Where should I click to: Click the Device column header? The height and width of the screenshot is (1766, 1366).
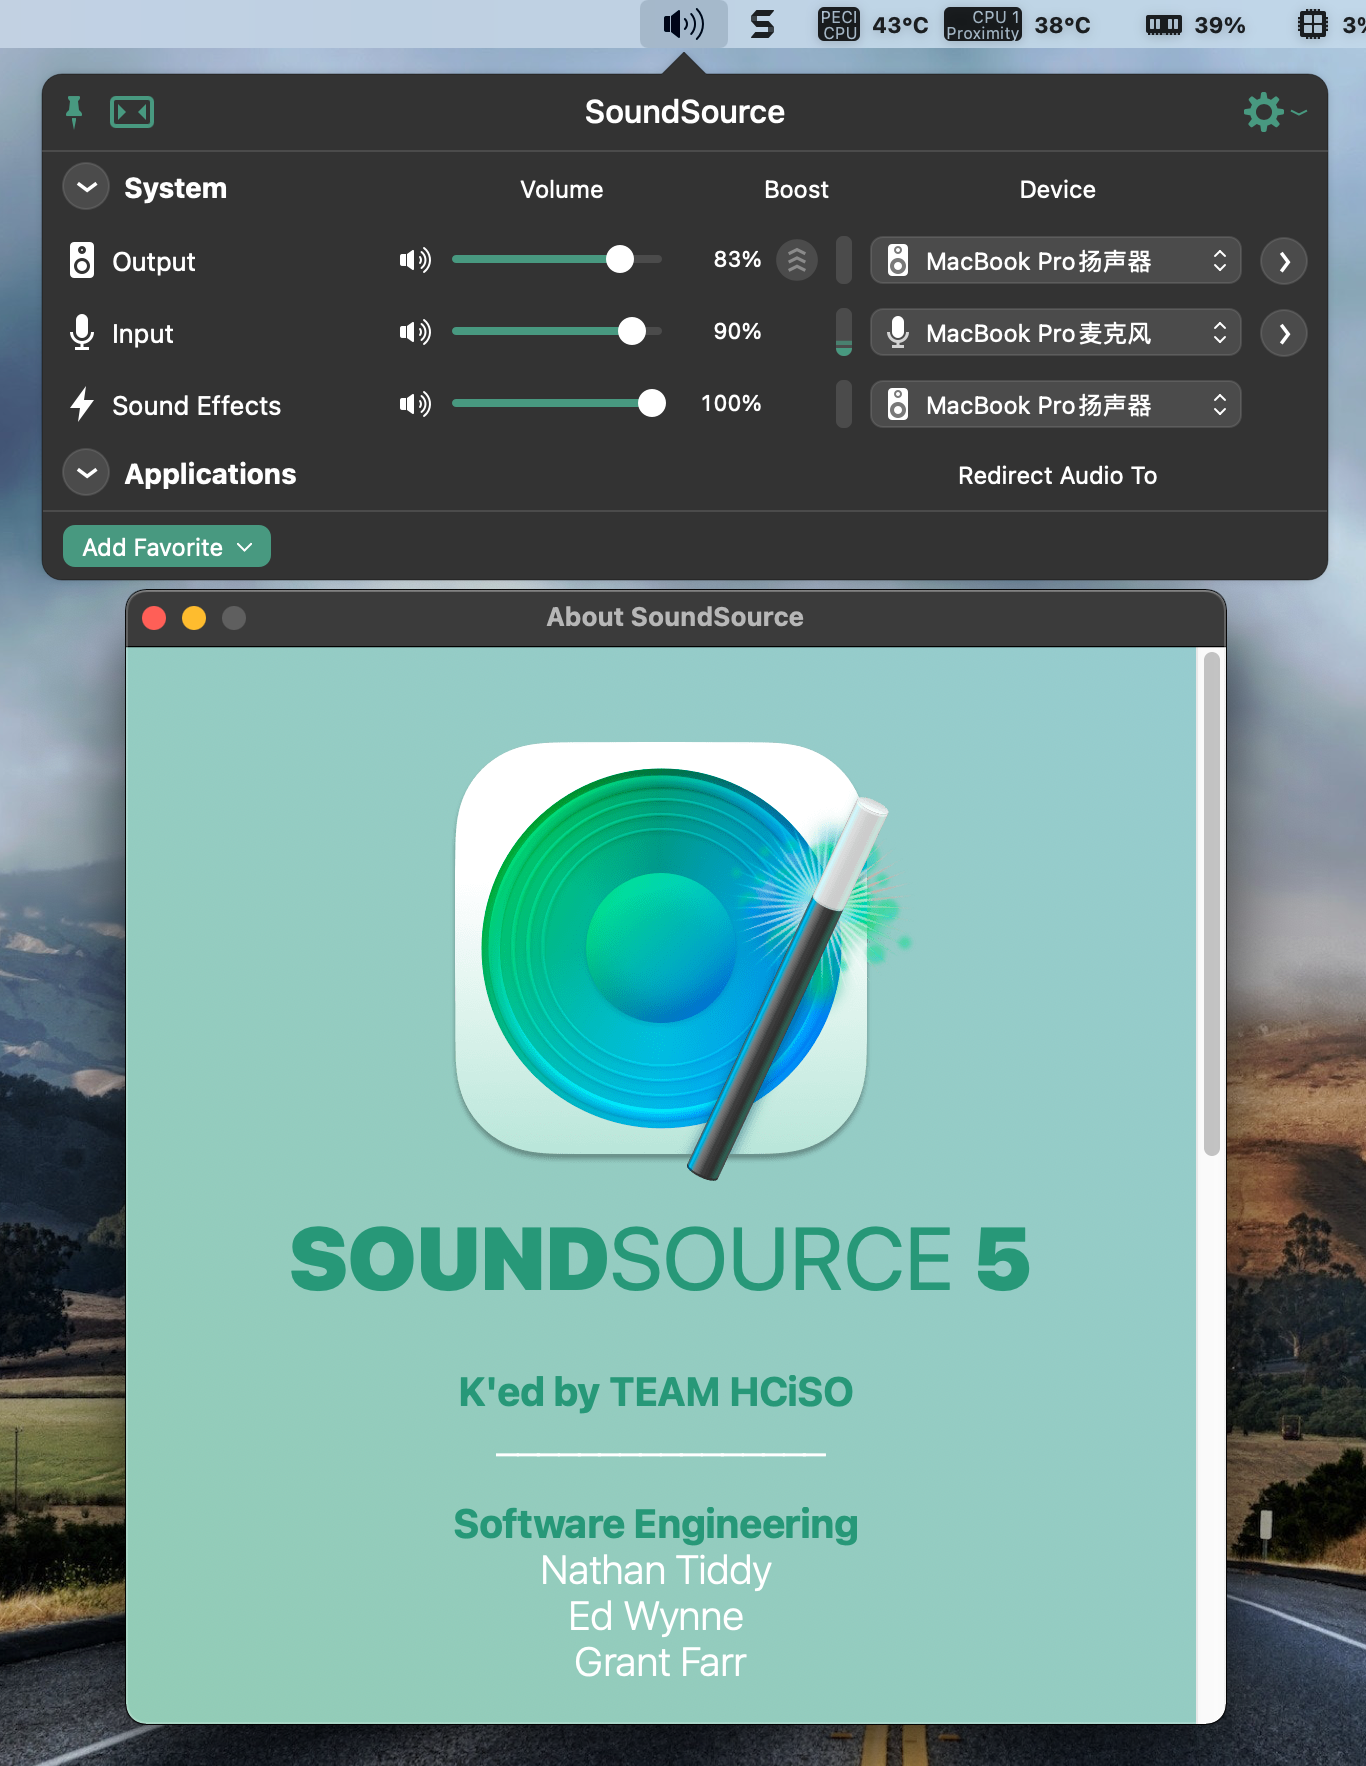(1057, 190)
